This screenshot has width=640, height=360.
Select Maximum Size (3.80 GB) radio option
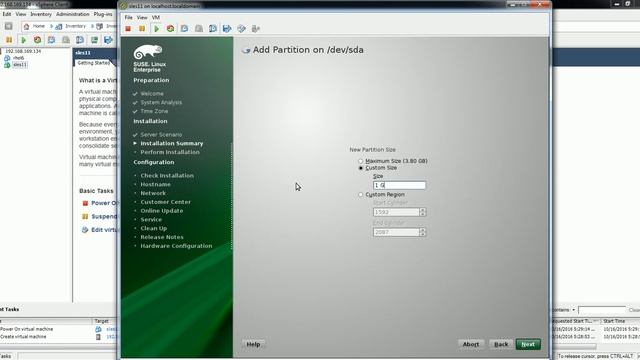click(x=360, y=161)
